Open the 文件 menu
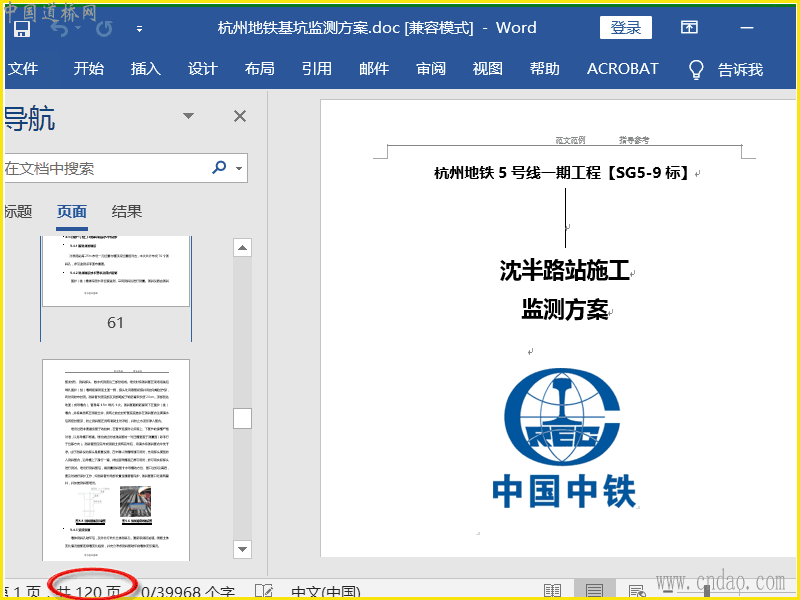Screen dimensions: 800x600 coord(23,68)
